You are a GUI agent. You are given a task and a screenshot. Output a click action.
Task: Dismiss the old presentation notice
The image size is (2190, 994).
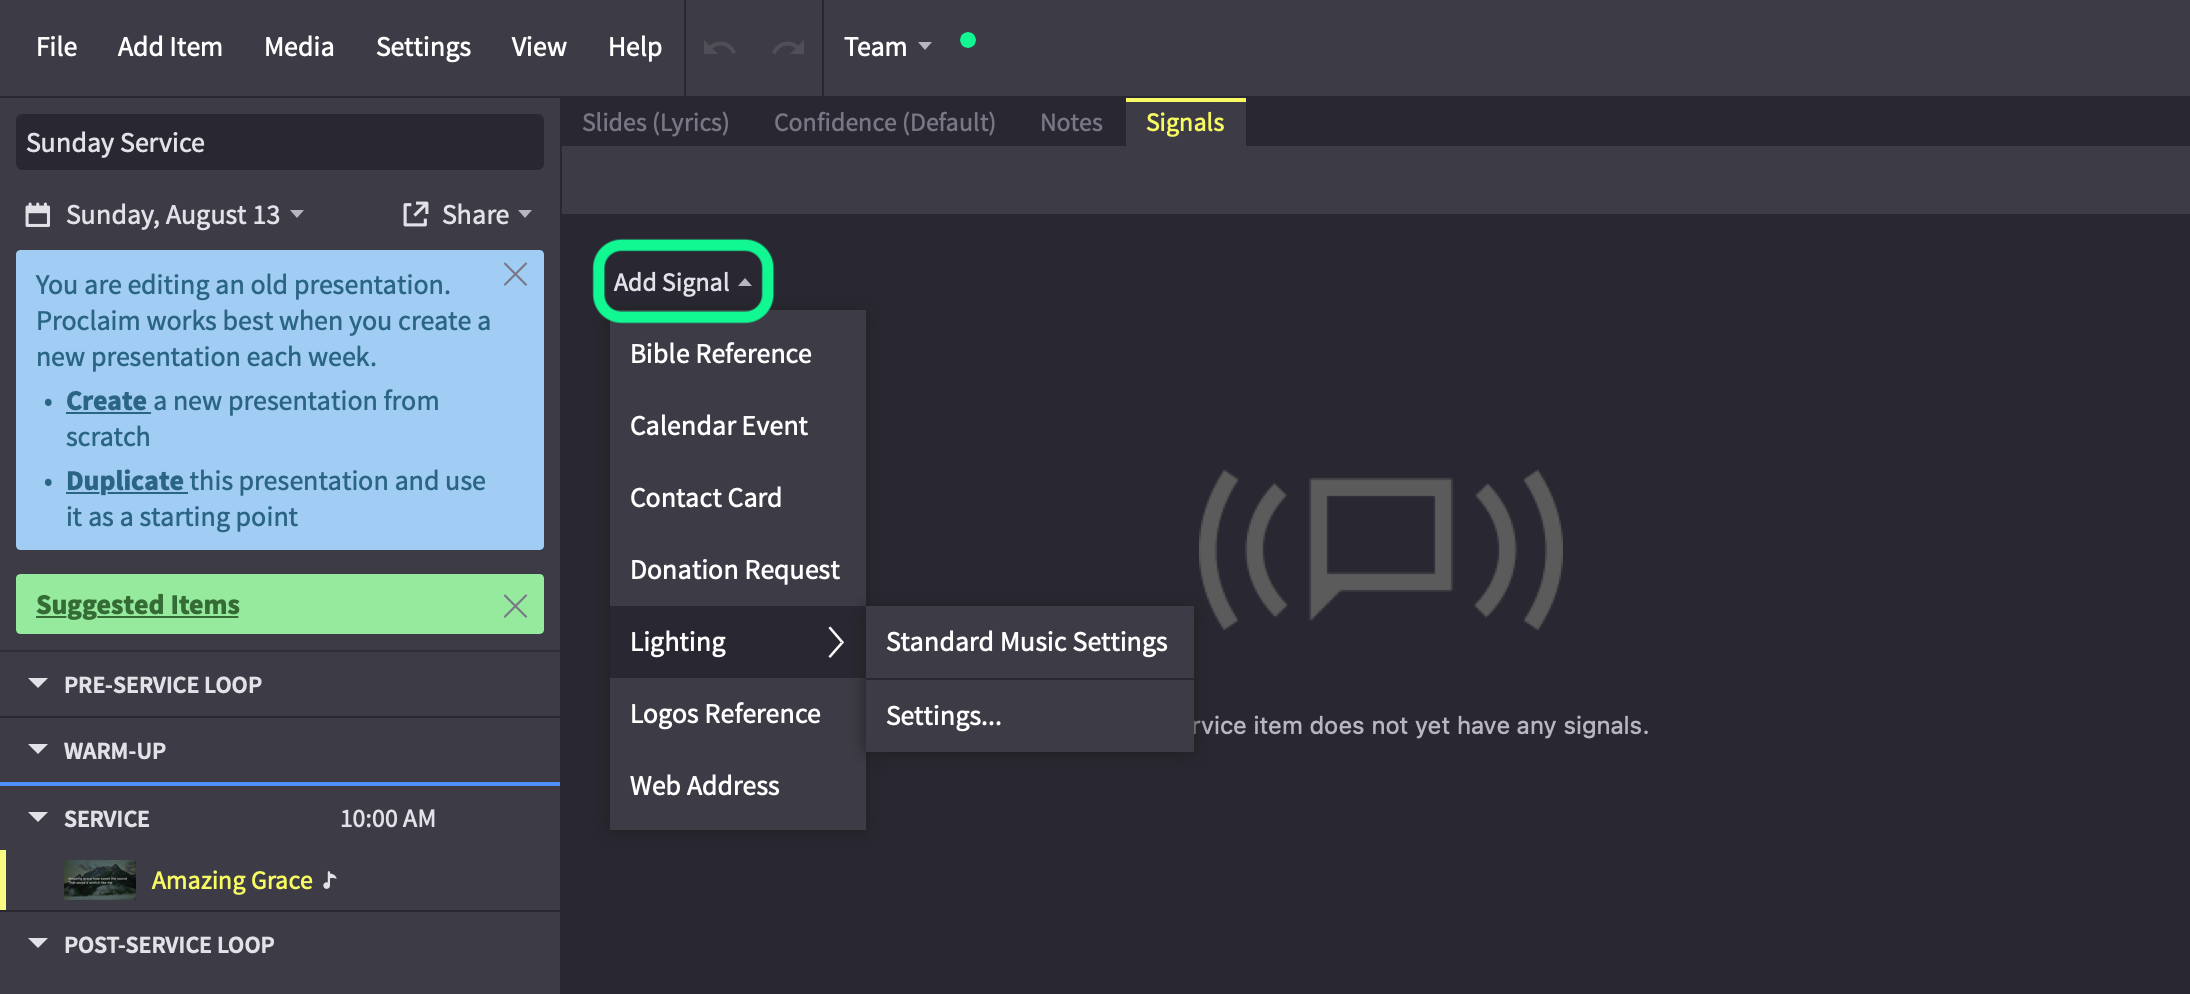pyautogui.click(x=515, y=274)
